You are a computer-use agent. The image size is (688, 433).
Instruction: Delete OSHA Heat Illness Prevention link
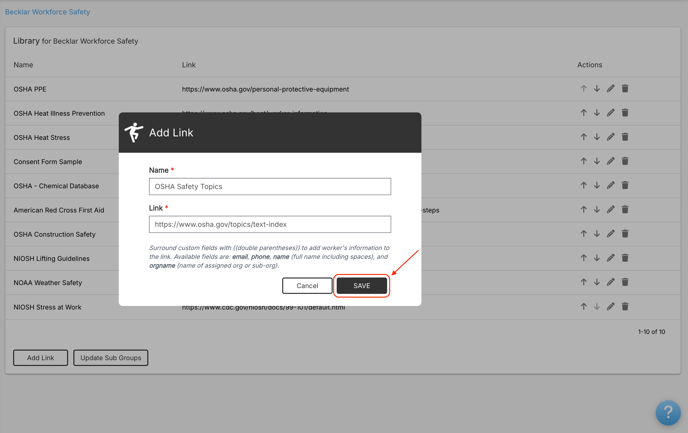click(625, 113)
